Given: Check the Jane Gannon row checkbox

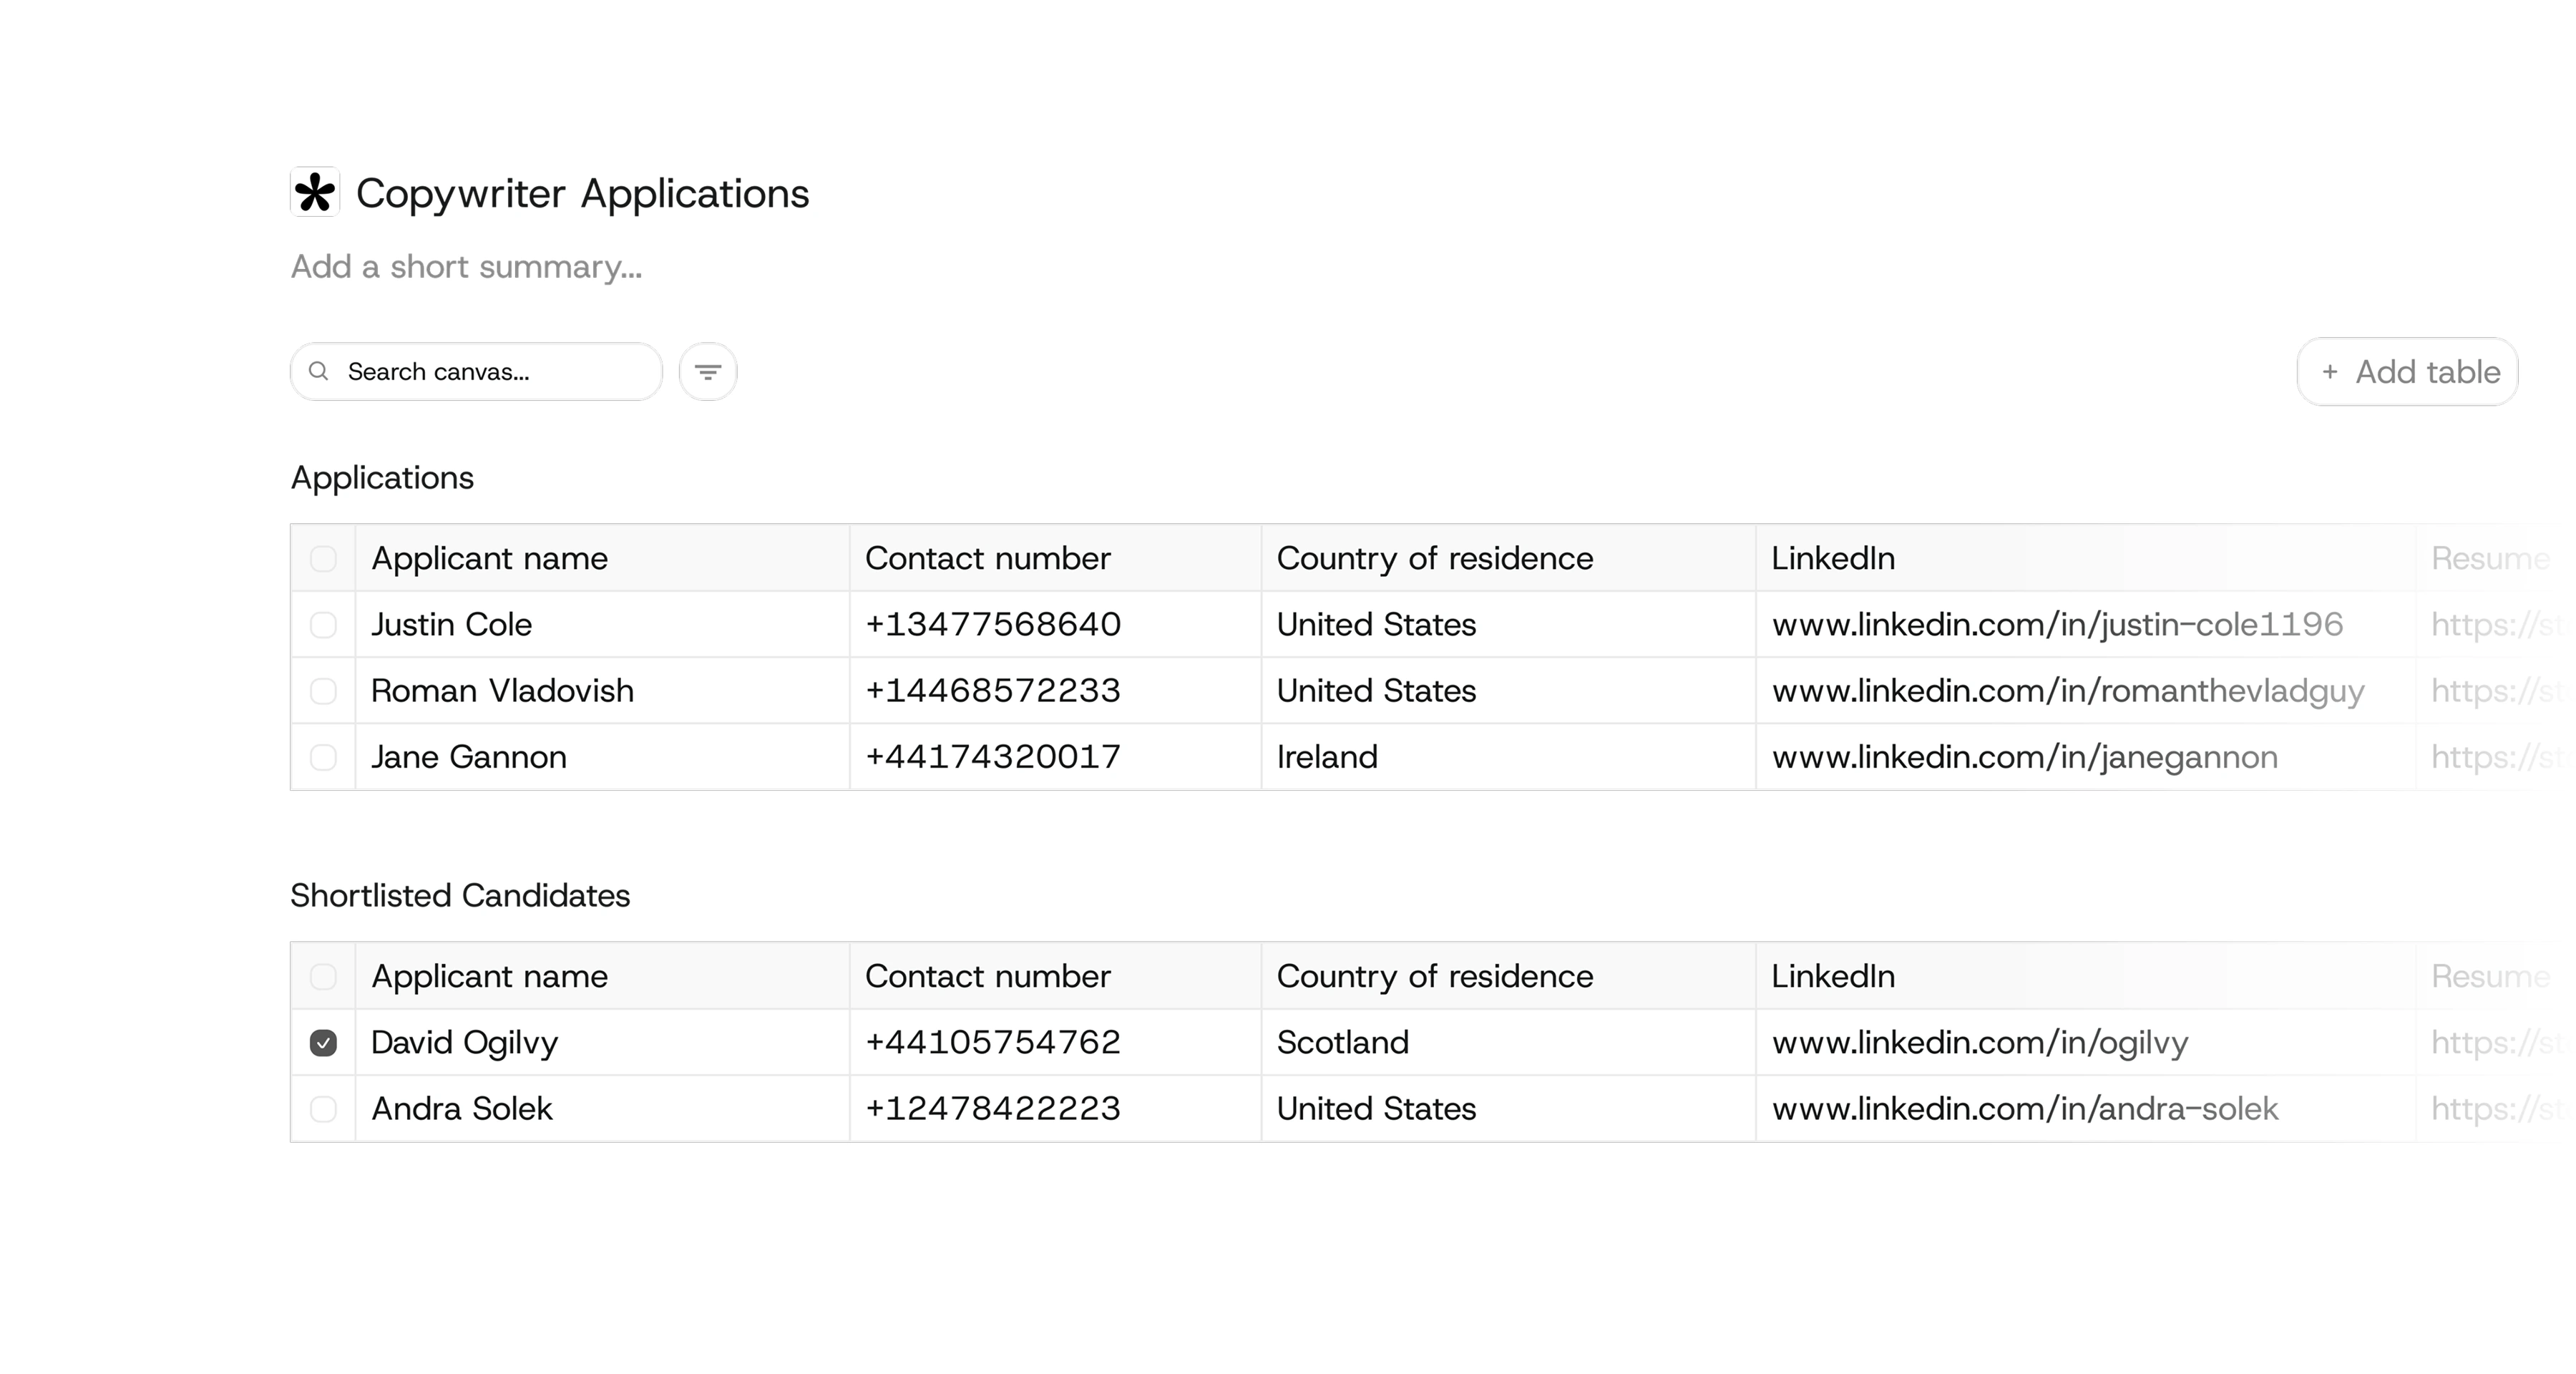Looking at the screenshot, I should pyautogui.click(x=323, y=757).
